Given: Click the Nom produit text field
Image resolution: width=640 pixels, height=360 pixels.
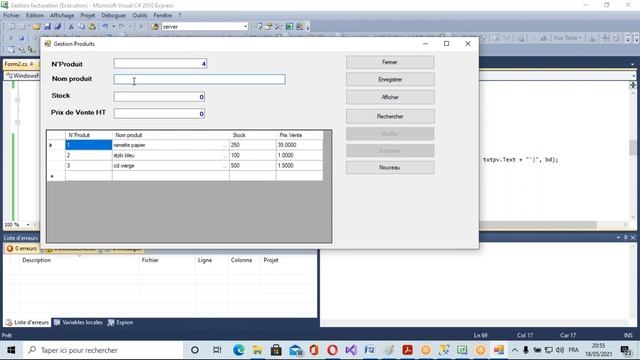Looking at the screenshot, I should coord(199,79).
